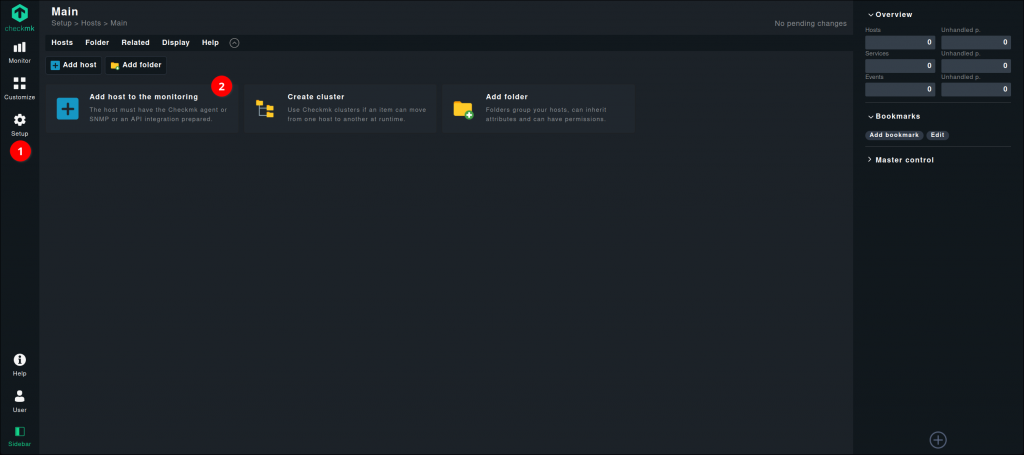Viewport: 1024px width, 455px height.
Task: Open the Customize navigation icon
Action: [x=19, y=84]
